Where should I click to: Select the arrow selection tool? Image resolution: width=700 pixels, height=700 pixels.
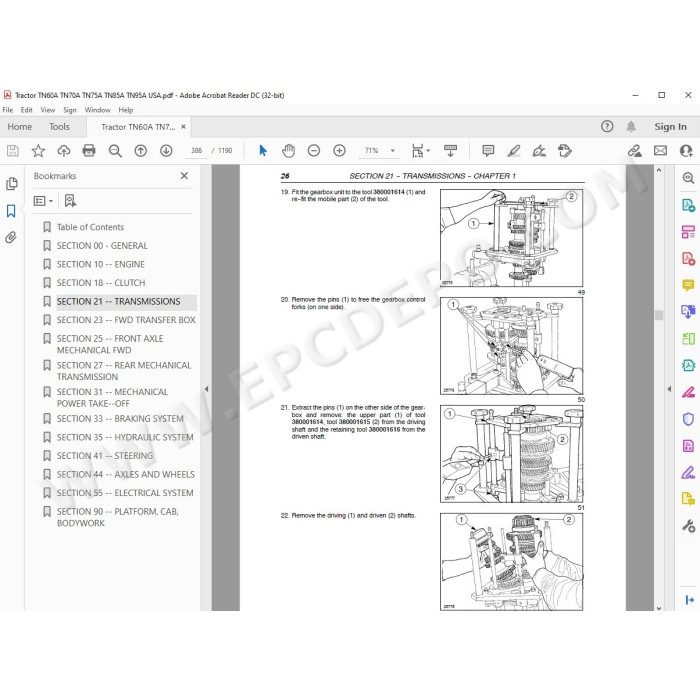tap(263, 151)
